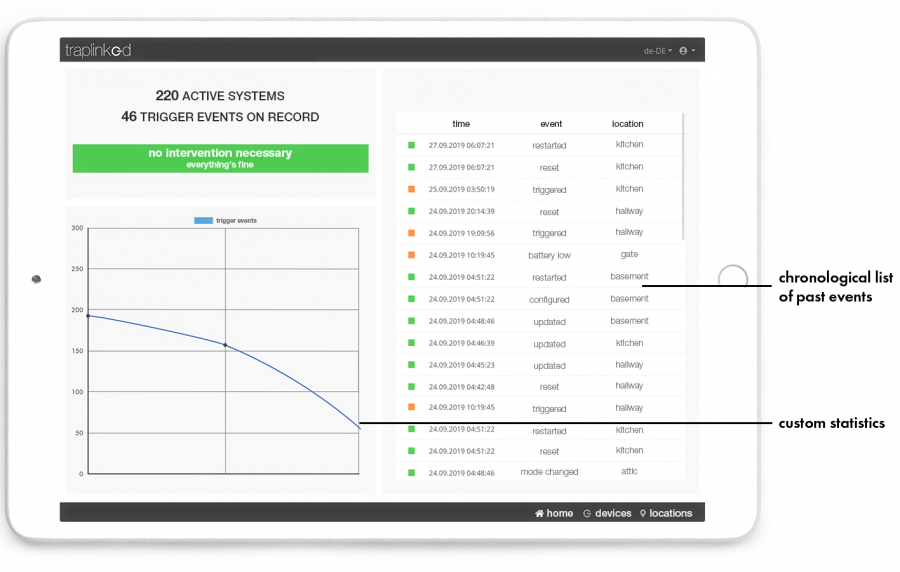Select green status of 04:42:48 reset row
Image resolution: width=900 pixels, height=572 pixels.
412,387
